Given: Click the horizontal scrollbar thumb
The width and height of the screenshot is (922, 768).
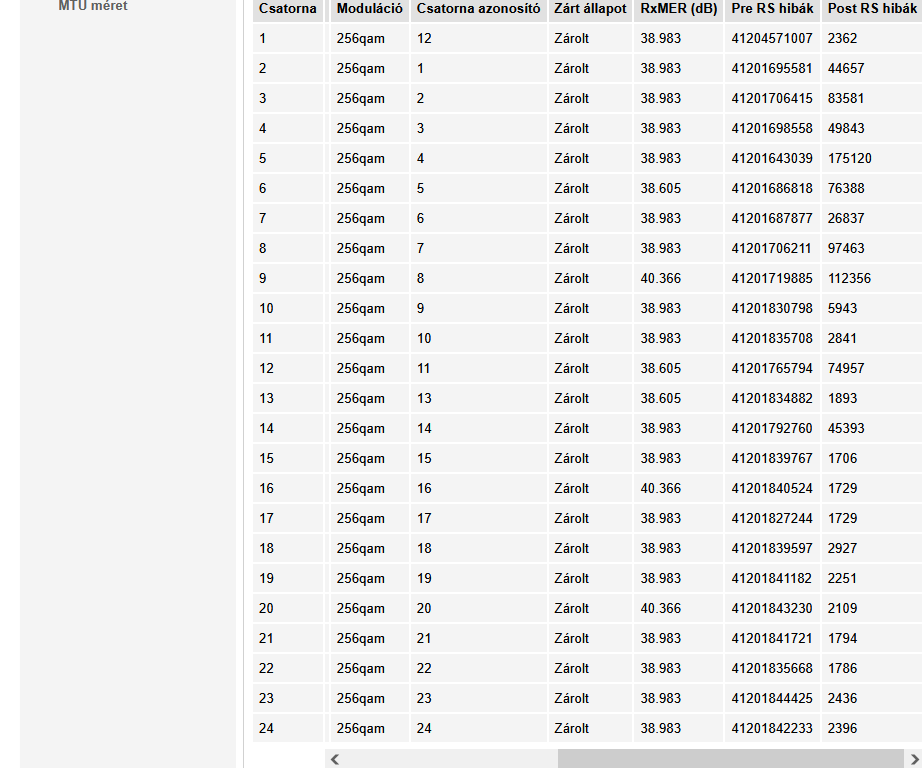Looking at the screenshot, I should [x=730, y=759].
